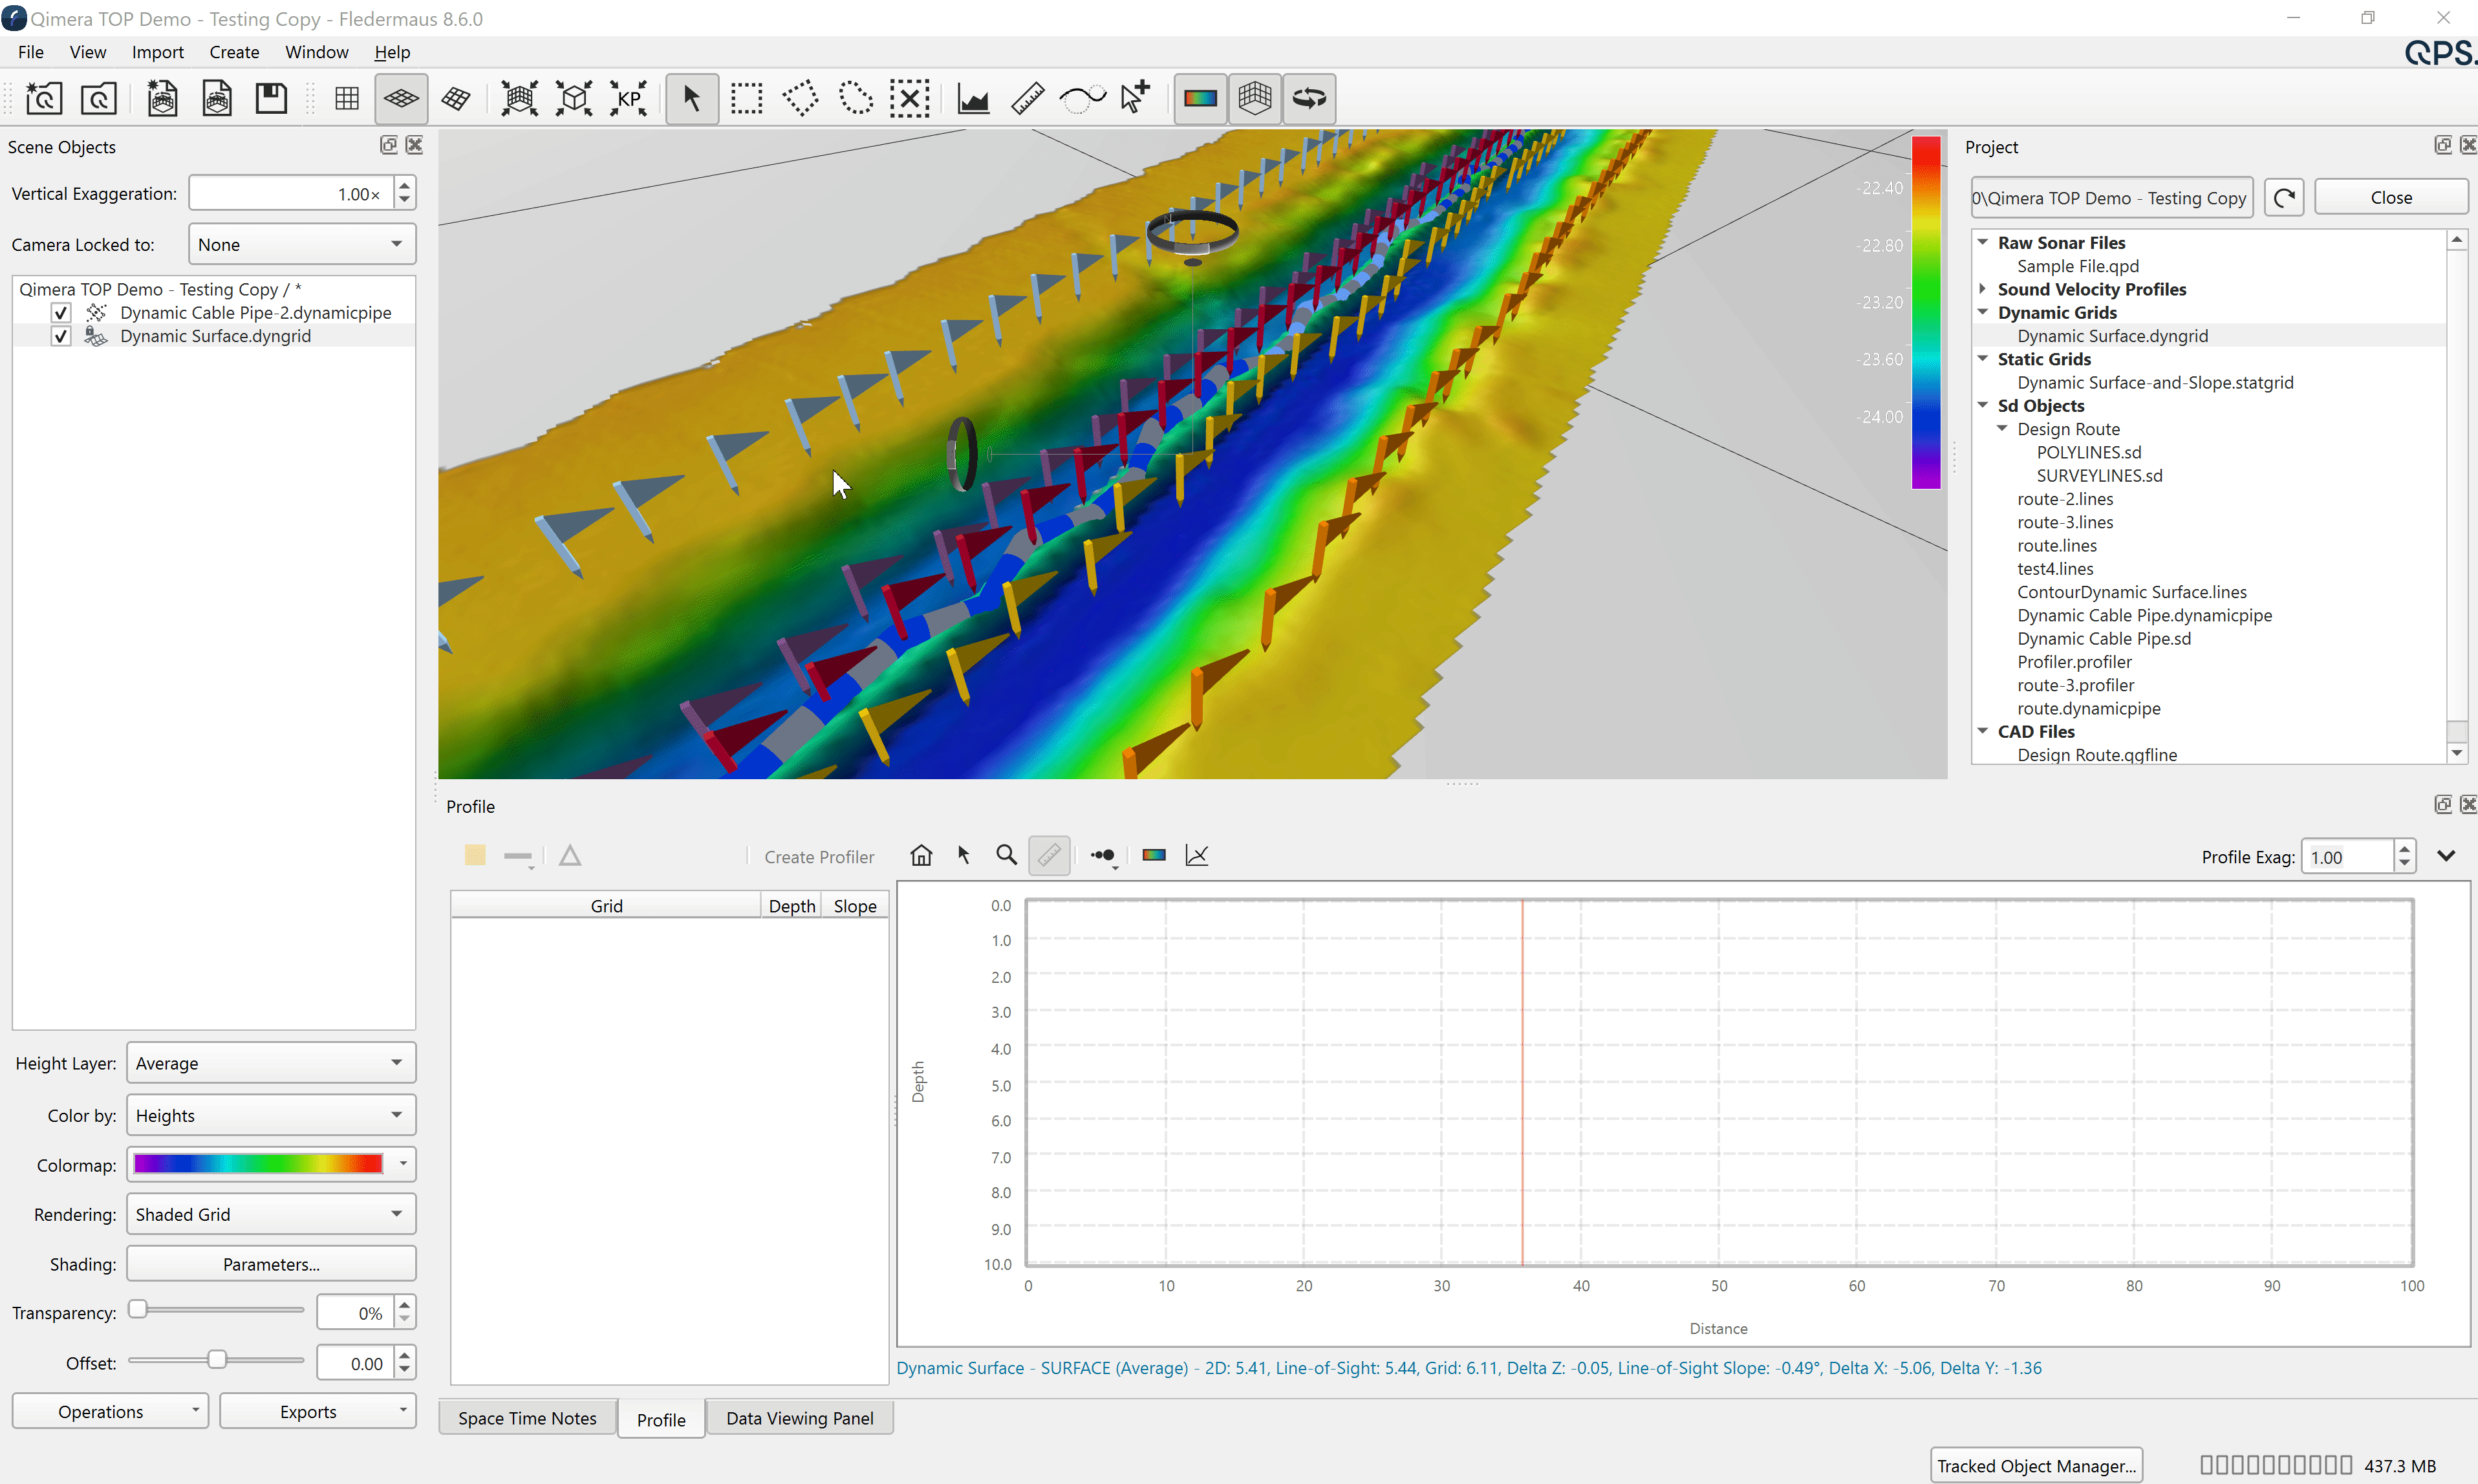Image resolution: width=2478 pixels, height=1484 pixels.
Task: Click the profile graph tool icon
Action: [973, 98]
